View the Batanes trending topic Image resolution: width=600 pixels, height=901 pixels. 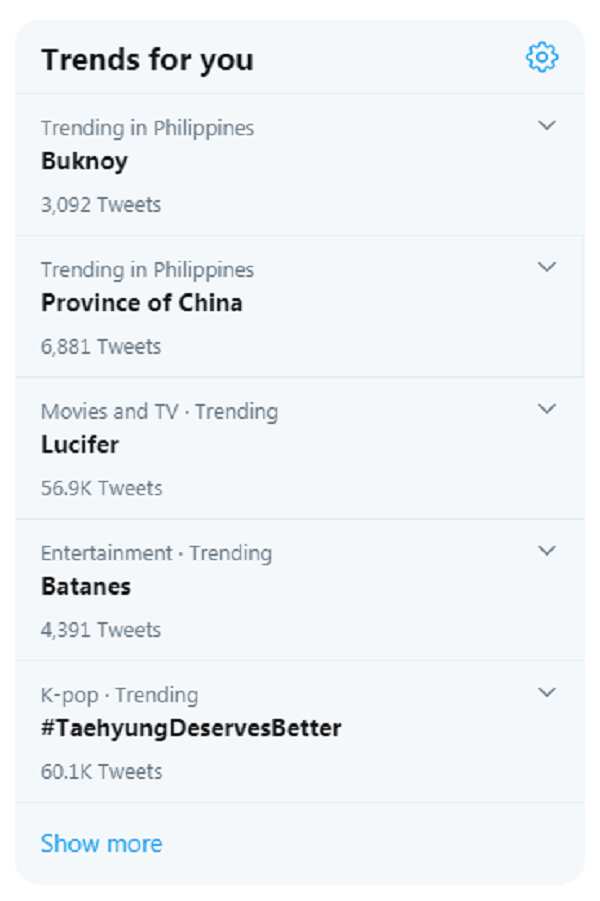pos(86,587)
